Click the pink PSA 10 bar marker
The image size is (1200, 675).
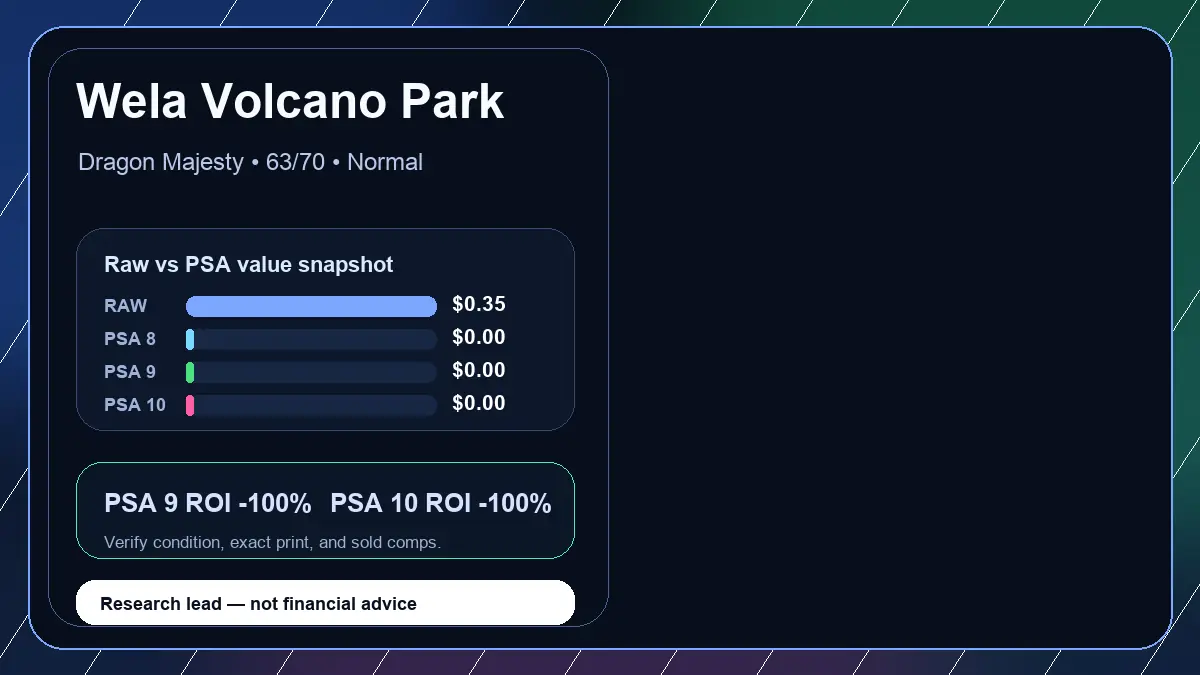pos(190,405)
